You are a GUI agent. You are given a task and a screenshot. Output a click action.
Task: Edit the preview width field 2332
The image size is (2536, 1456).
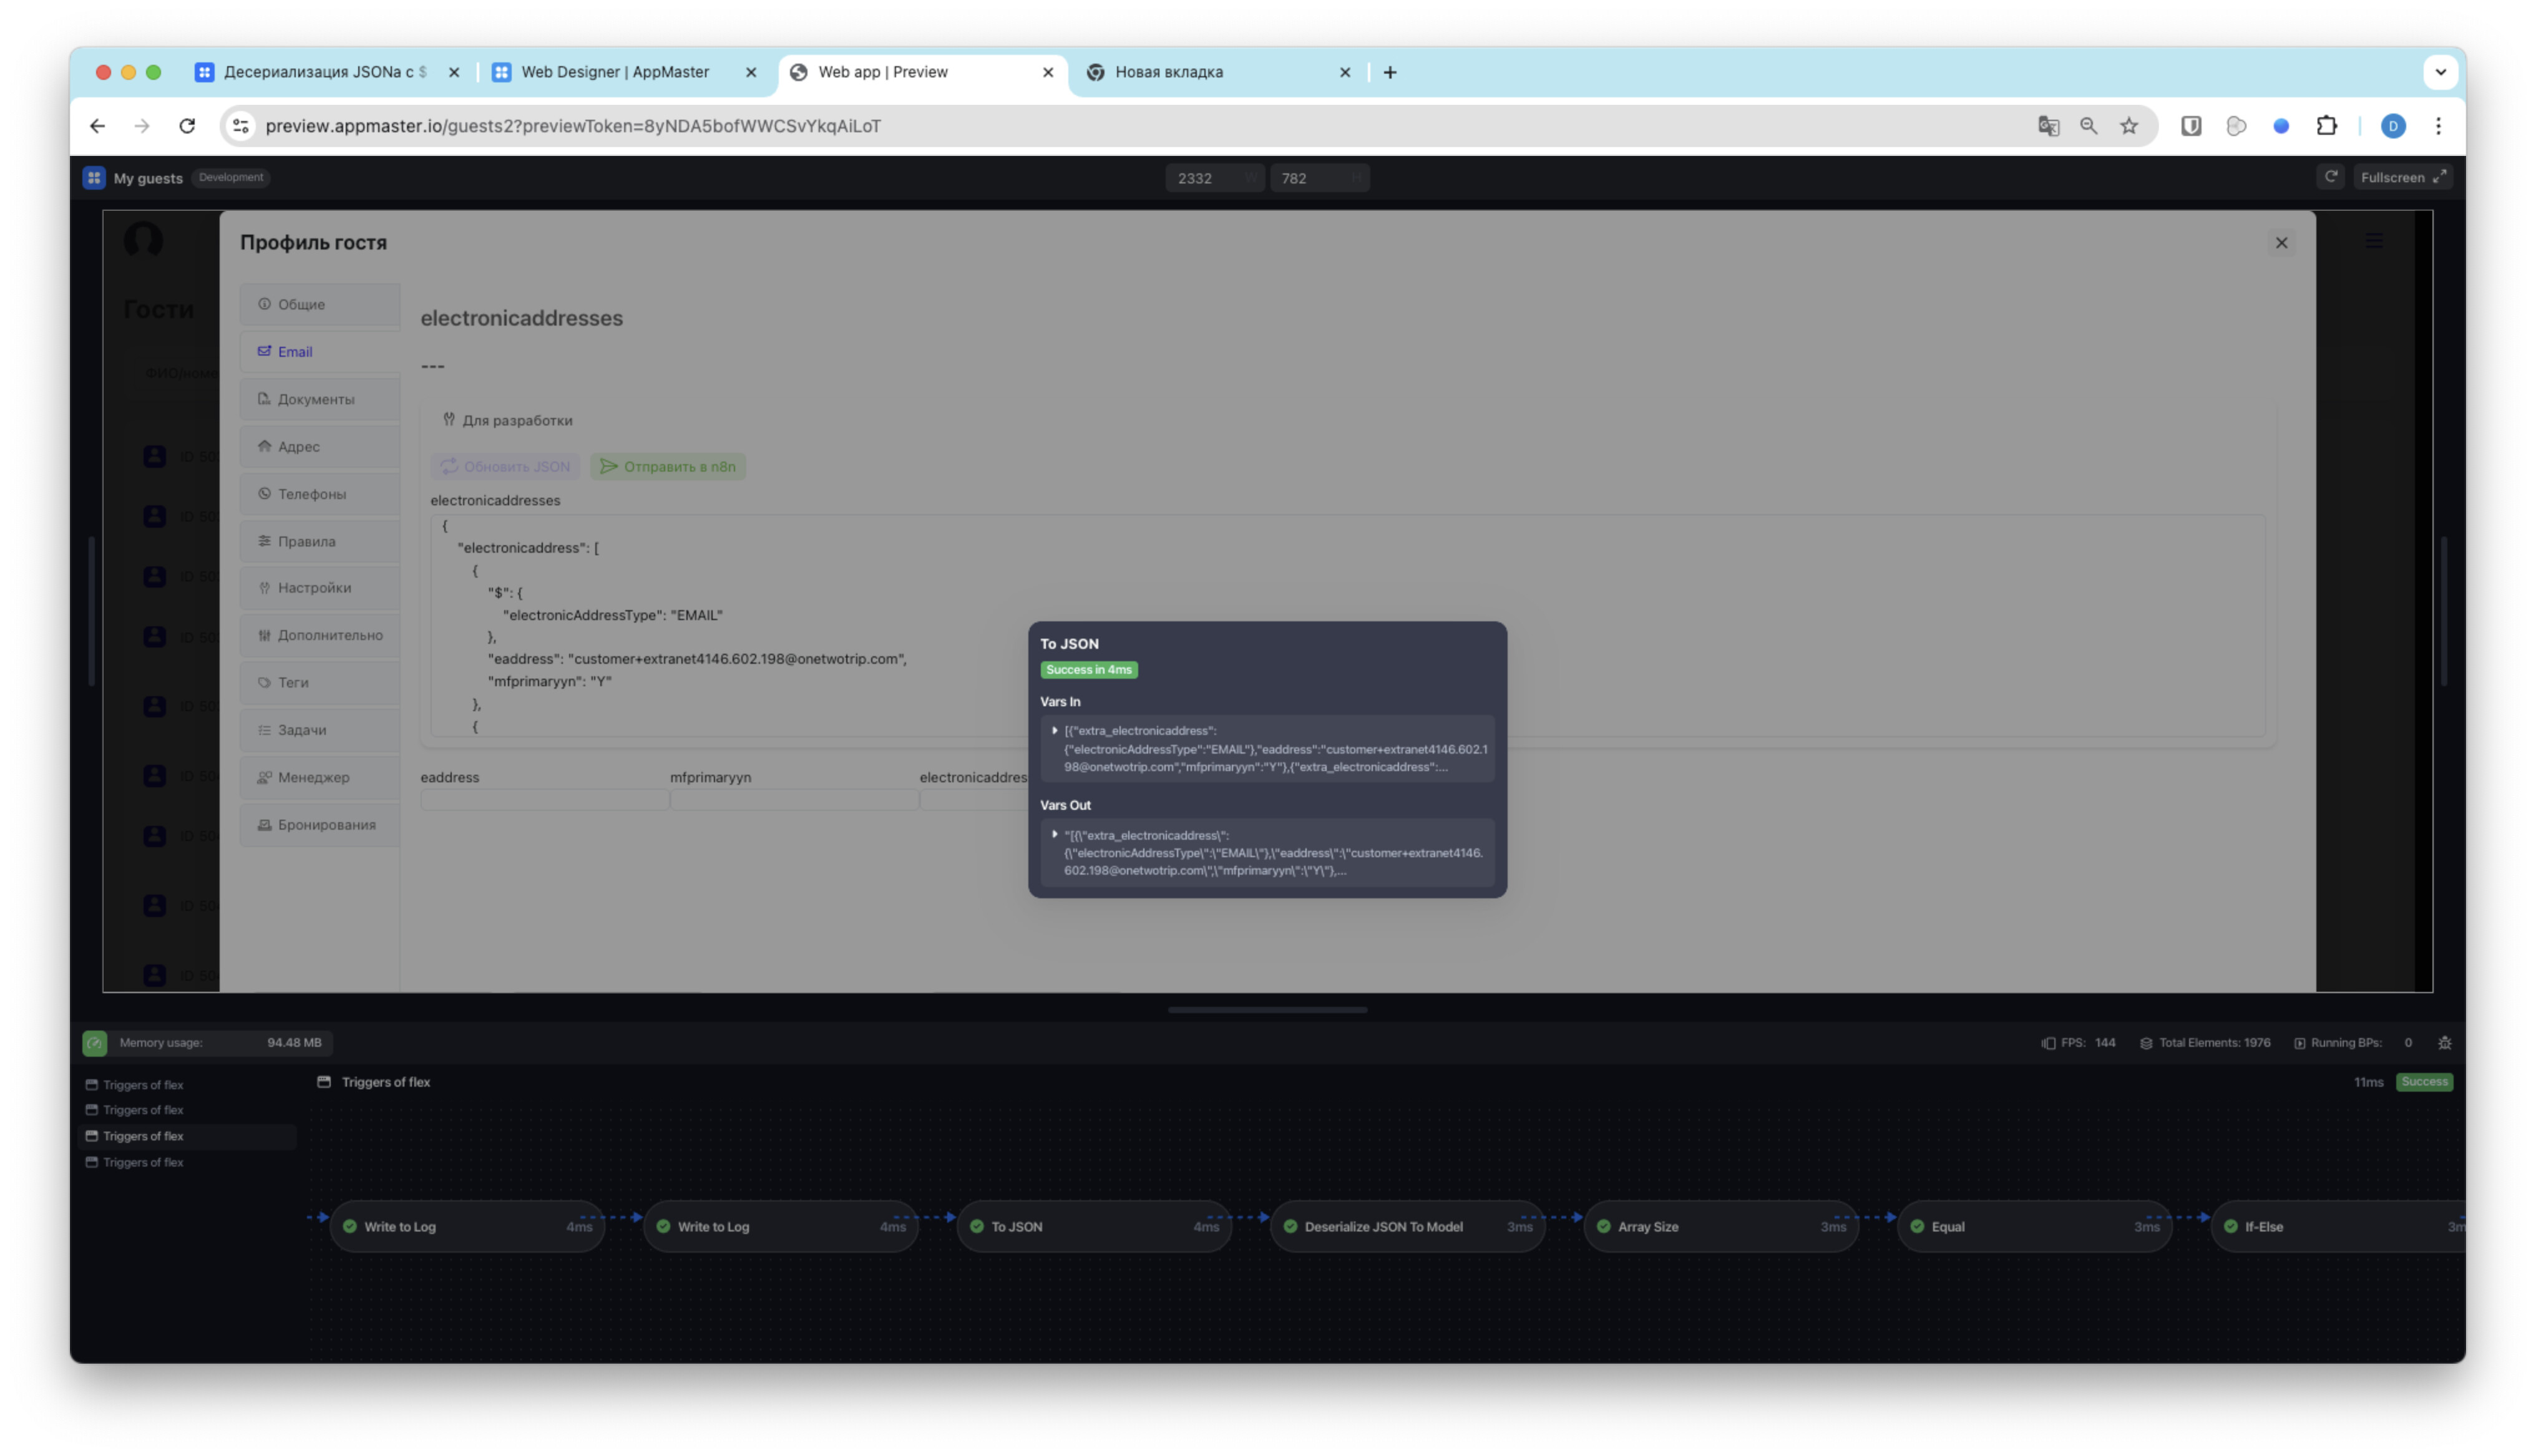click(1214, 178)
